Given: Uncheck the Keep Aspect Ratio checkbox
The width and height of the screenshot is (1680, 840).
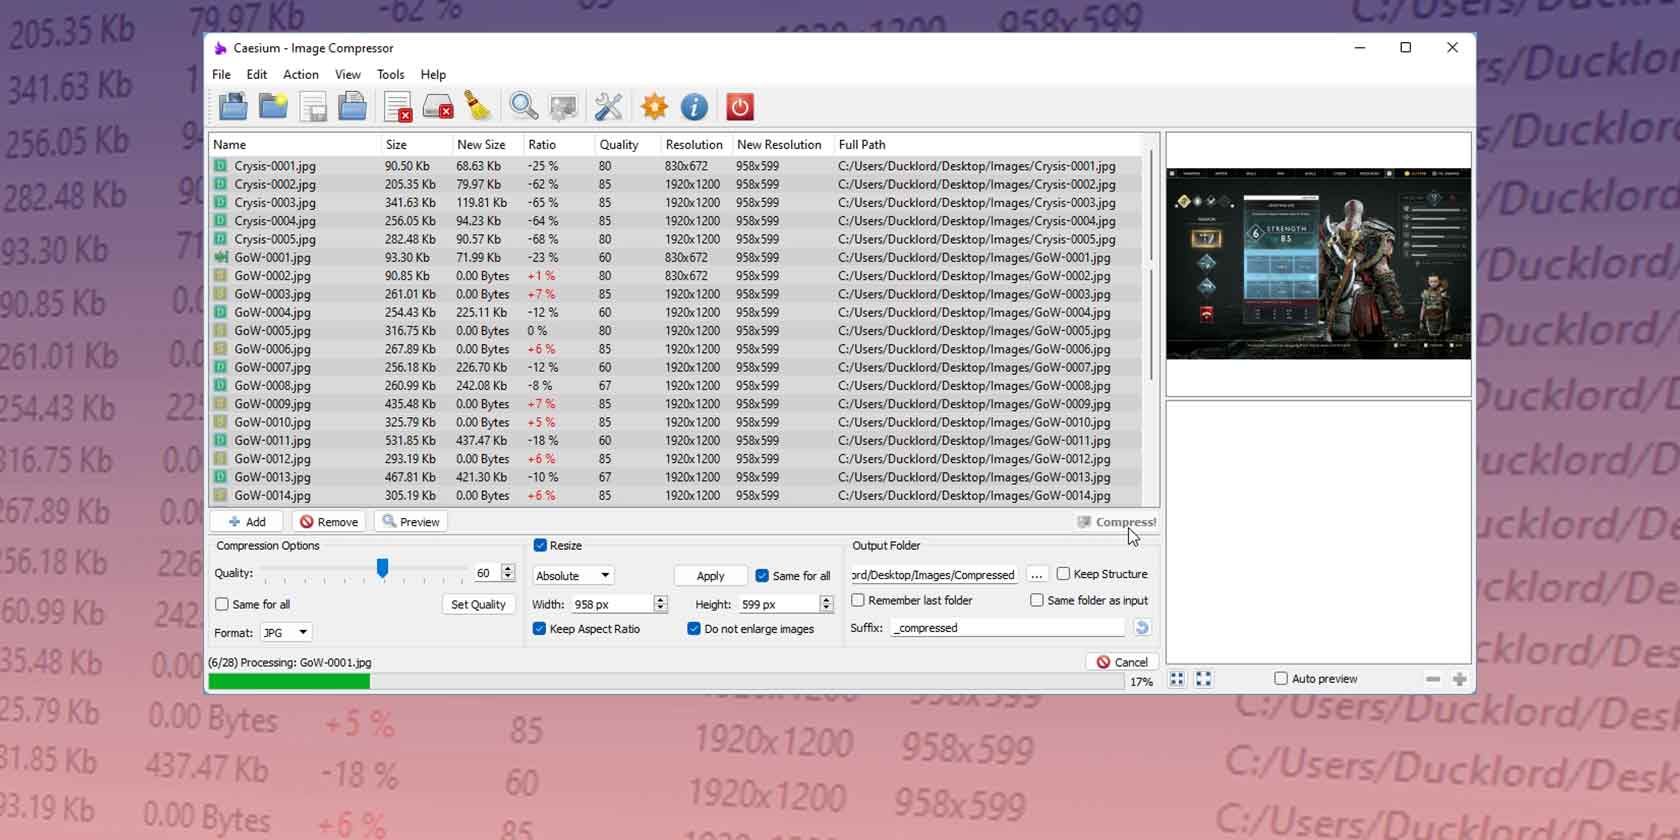Looking at the screenshot, I should click(x=540, y=629).
